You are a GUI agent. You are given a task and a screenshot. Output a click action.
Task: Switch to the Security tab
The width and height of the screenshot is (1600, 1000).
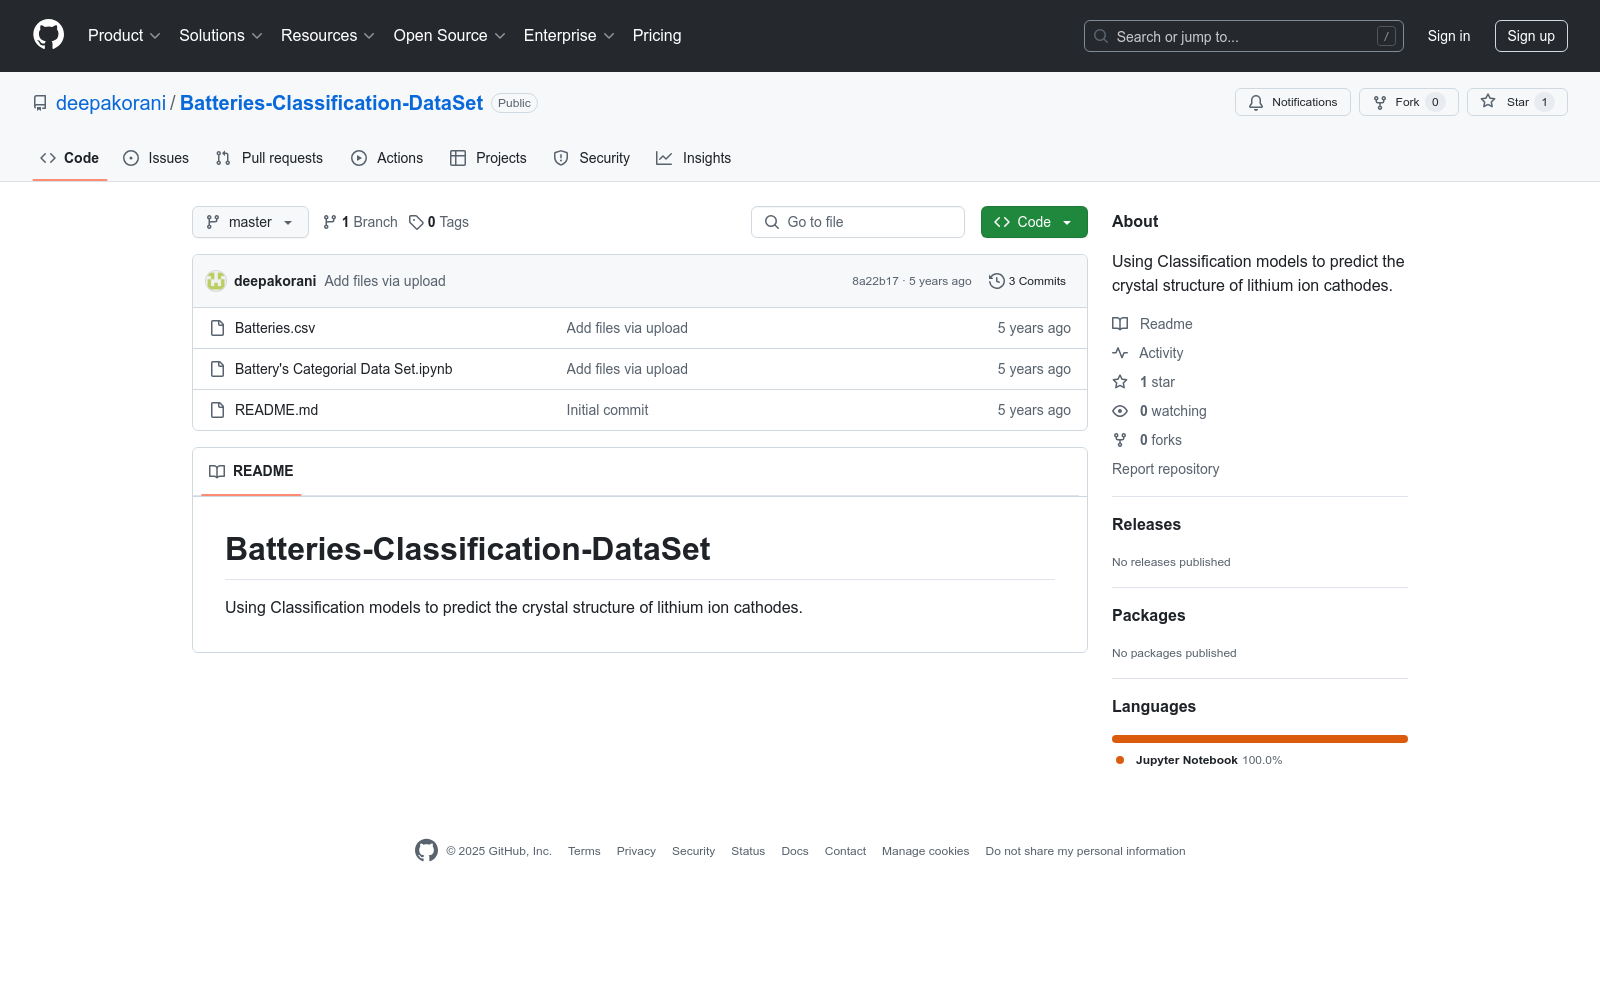click(592, 158)
